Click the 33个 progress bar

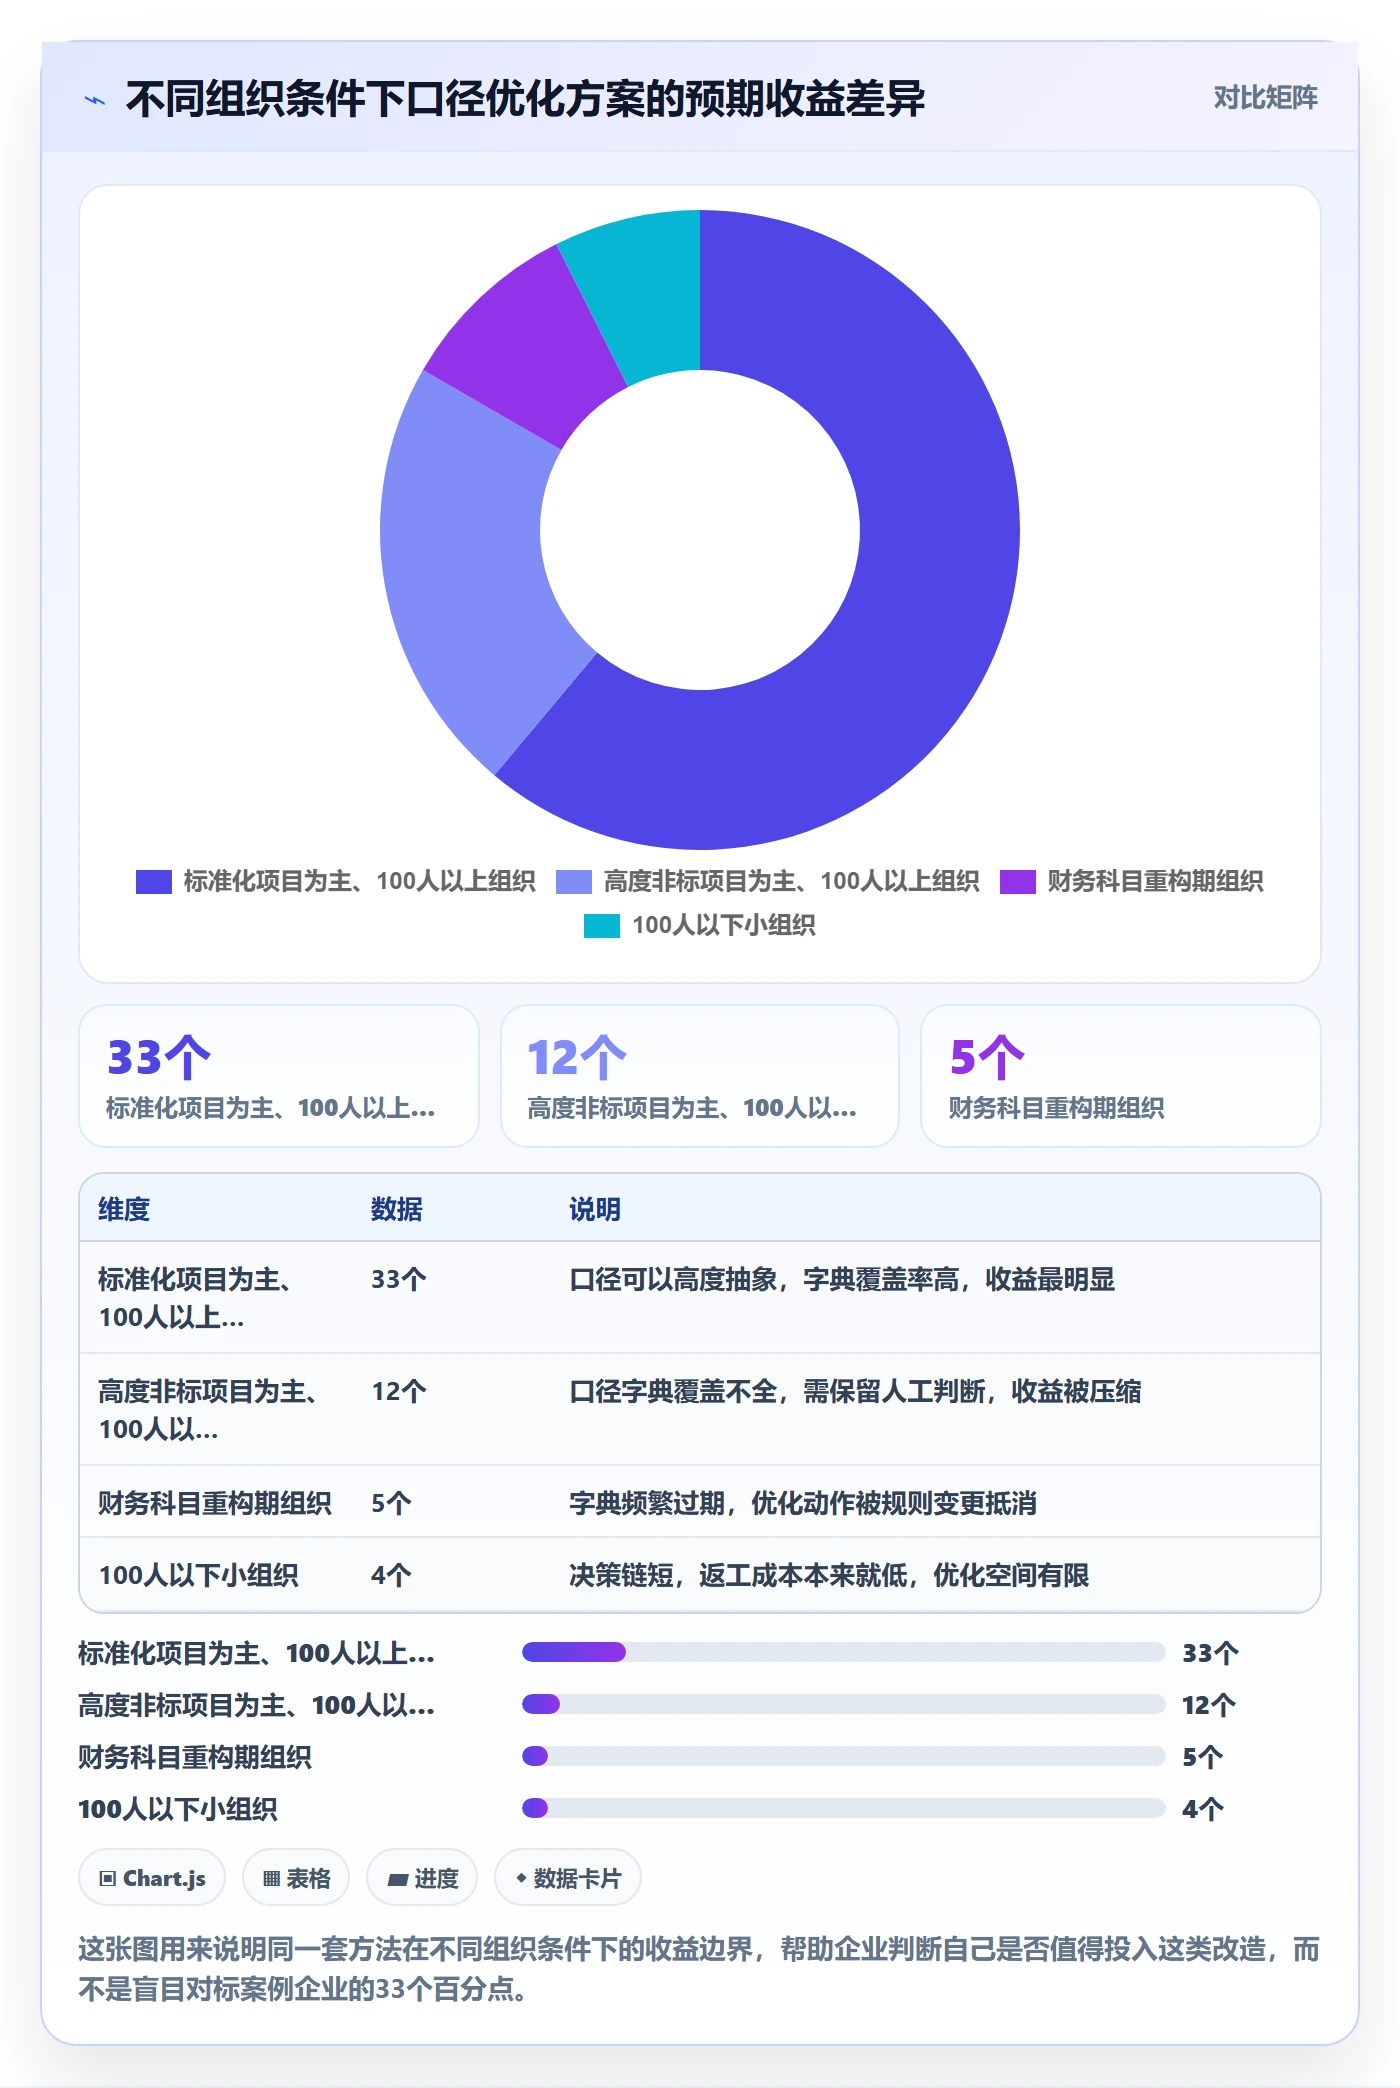point(843,1652)
